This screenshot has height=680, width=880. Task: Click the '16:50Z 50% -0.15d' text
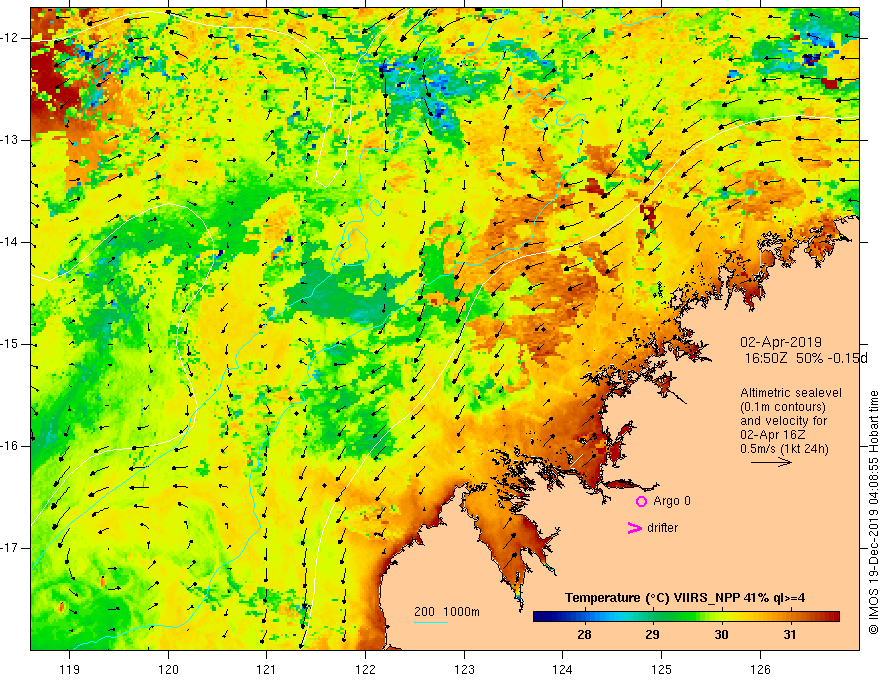[806, 358]
